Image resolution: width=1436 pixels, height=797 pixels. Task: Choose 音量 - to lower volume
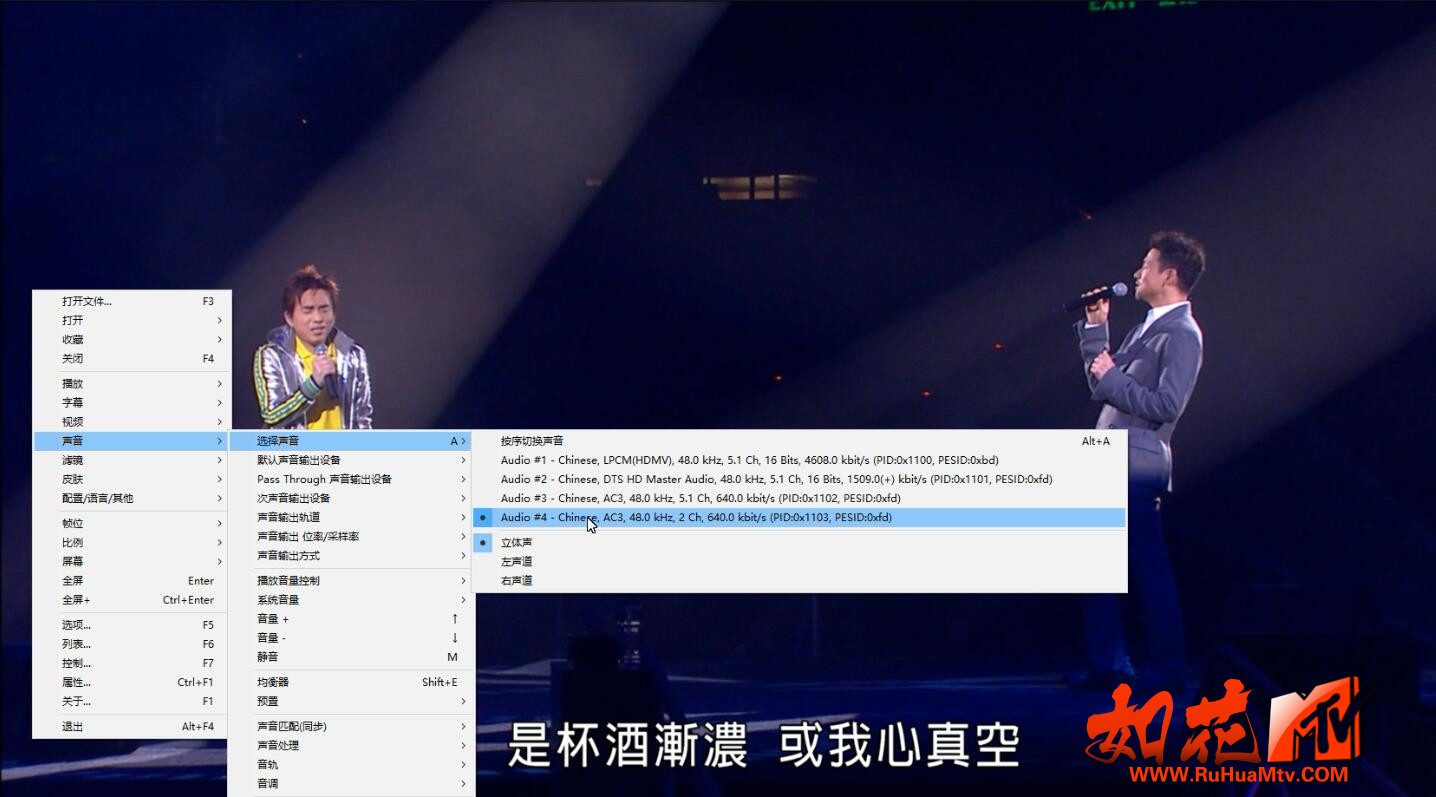351,638
